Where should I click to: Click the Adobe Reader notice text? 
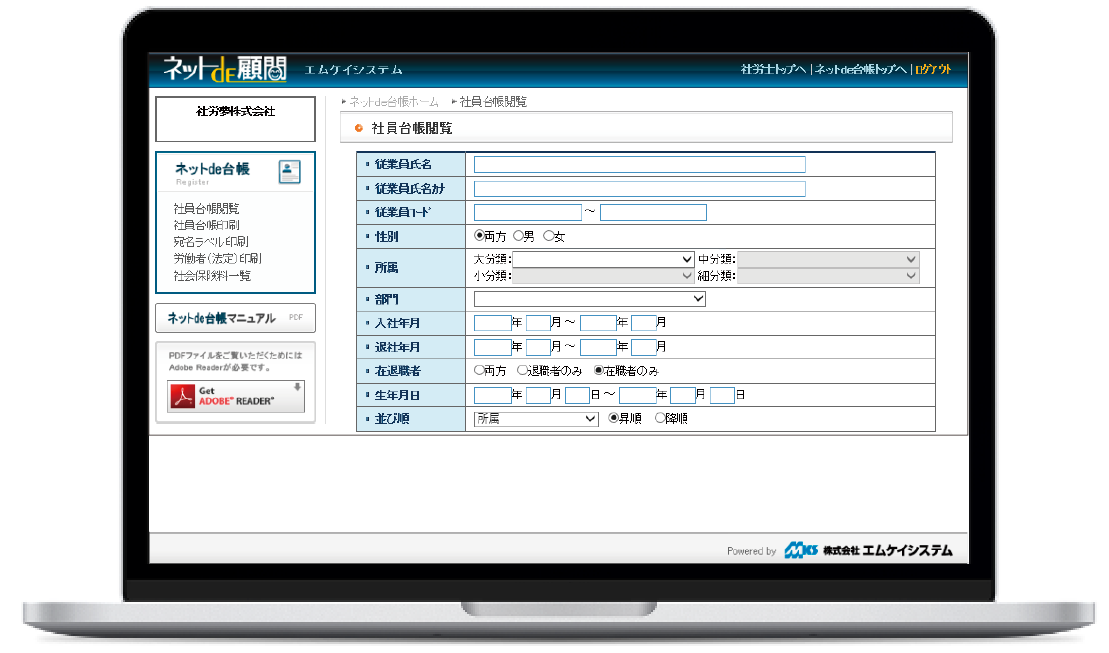[235, 361]
